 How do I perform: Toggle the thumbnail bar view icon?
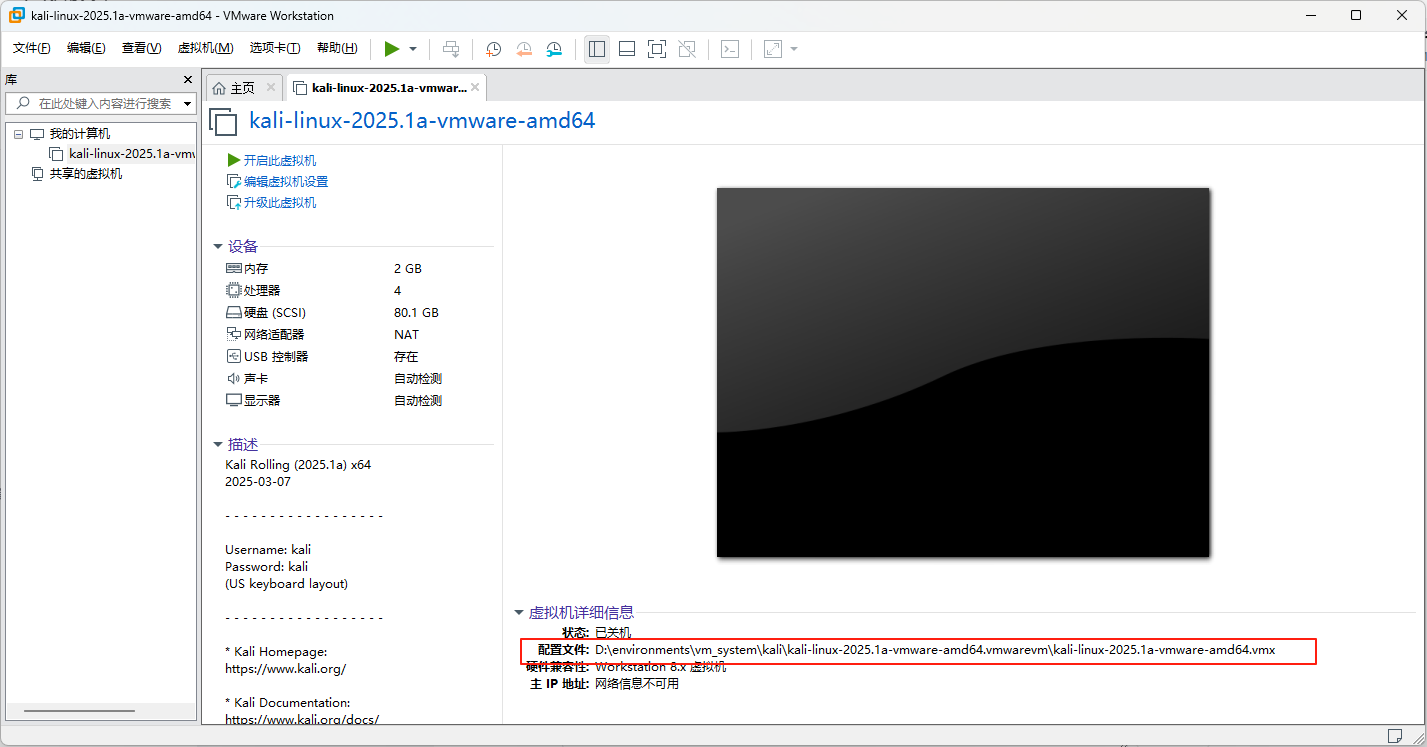(627, 49)
